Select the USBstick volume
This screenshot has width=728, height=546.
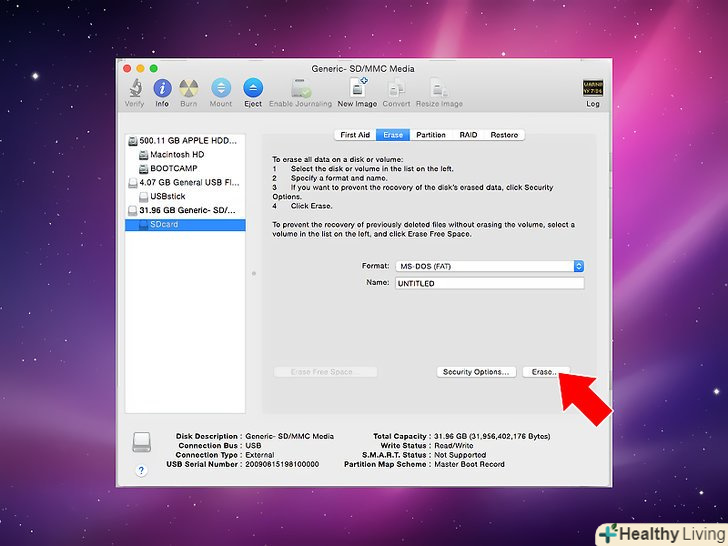185,196
